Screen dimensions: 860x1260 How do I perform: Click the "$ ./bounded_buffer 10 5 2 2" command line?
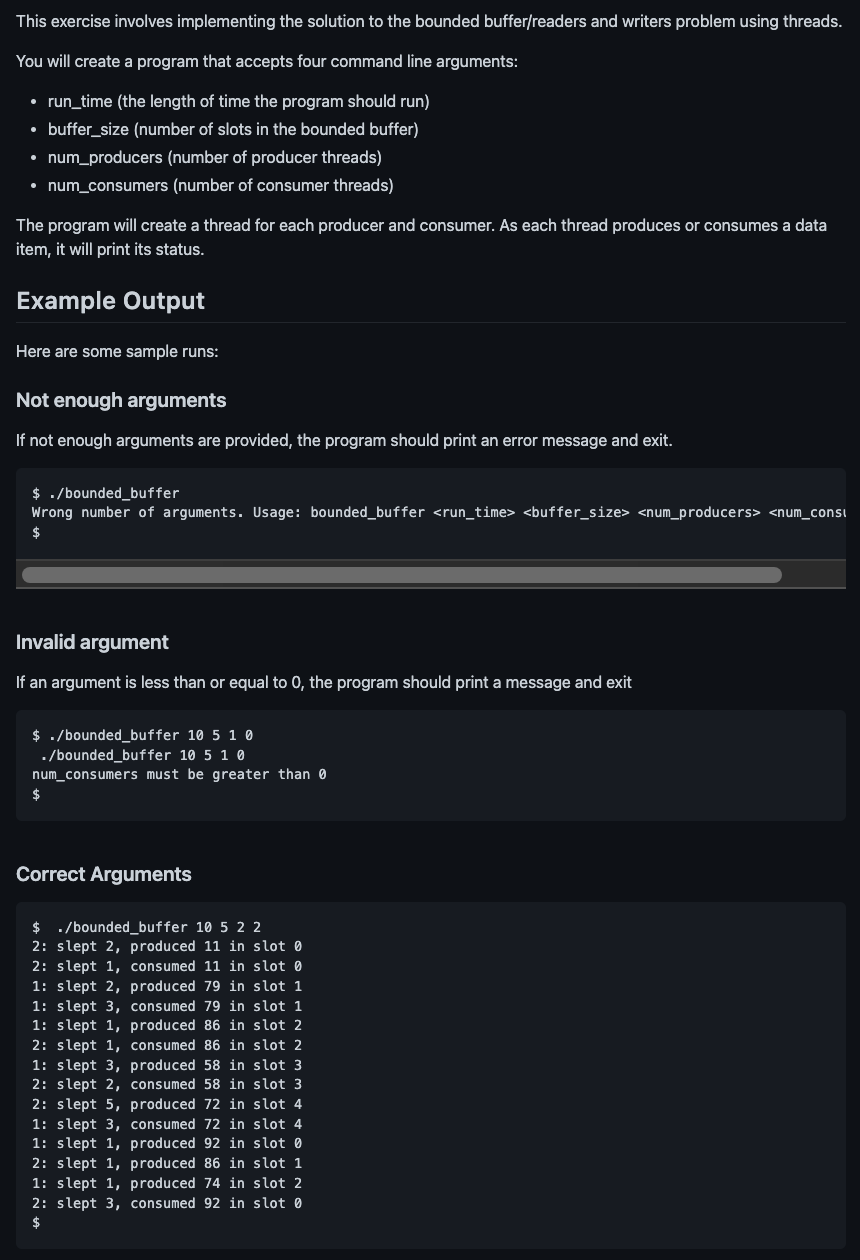point(147,927)
